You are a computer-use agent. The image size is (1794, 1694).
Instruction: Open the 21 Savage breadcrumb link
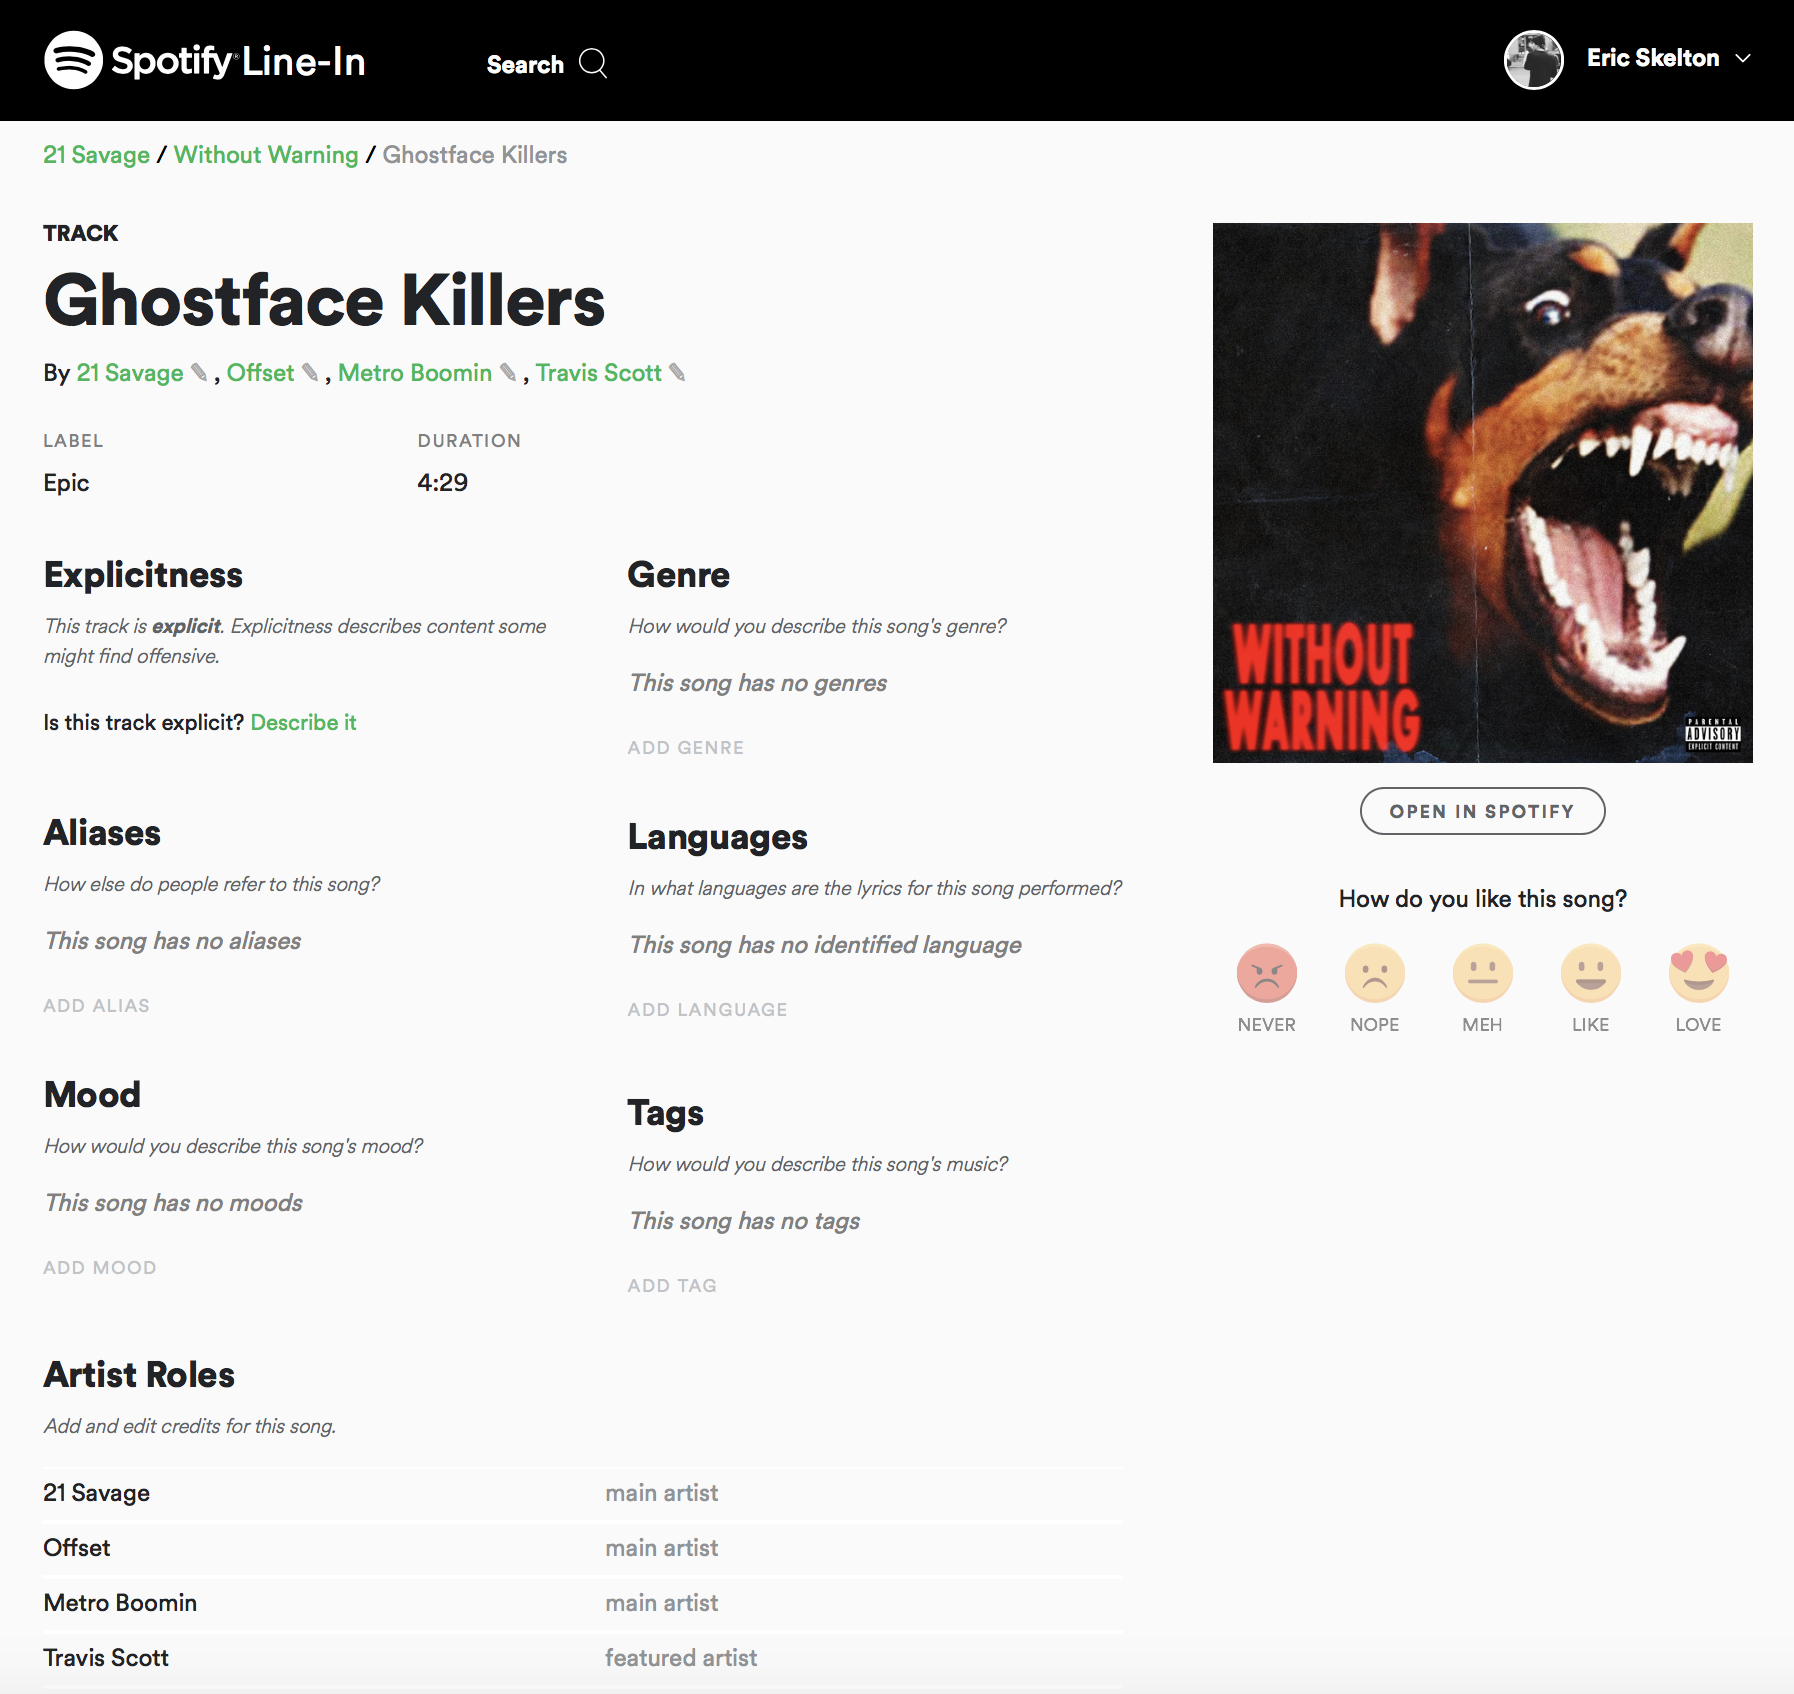pos(96,155)
